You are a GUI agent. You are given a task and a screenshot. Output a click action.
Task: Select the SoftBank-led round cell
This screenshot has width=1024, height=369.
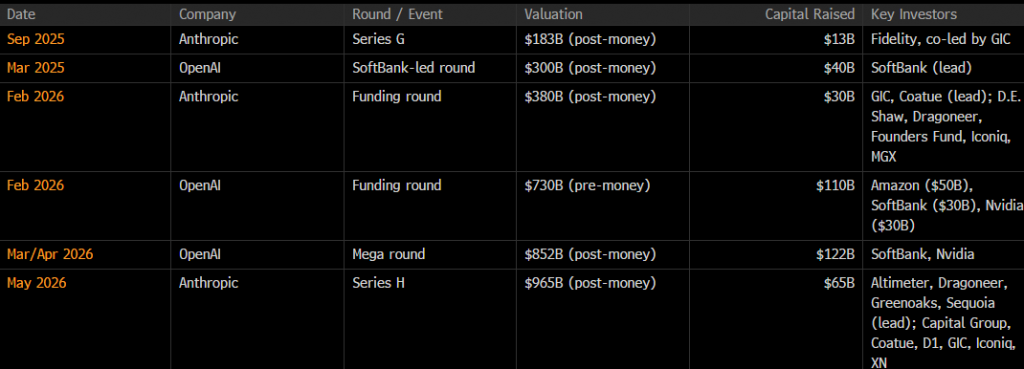point(413,68)
